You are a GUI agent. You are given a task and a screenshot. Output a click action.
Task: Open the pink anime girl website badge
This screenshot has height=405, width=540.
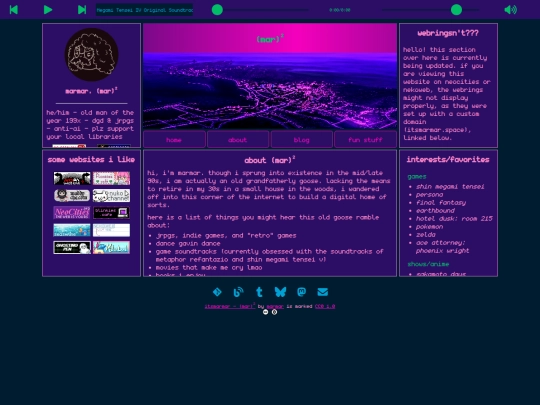pos(111,178)
